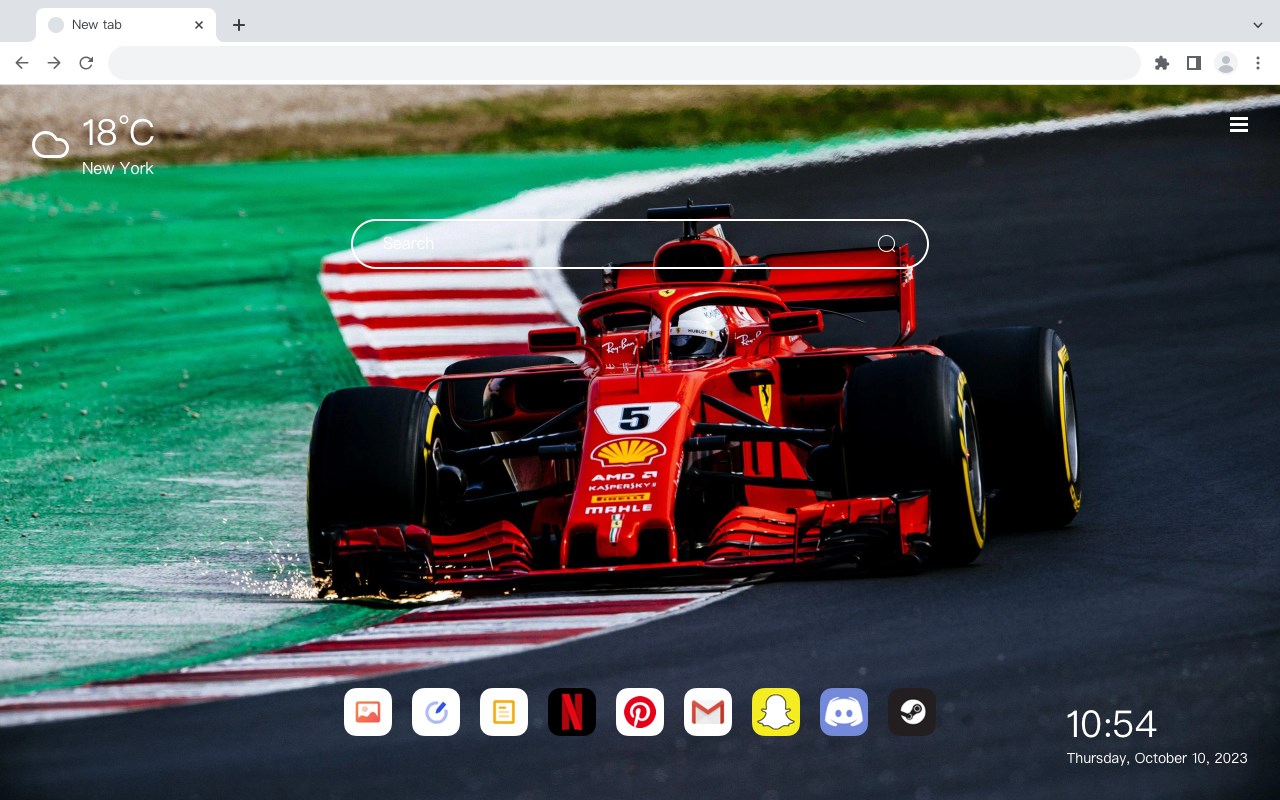Click the 10:54 clock display
The height and width of the screenshot is (800, 1280).
pyautogui.click(x=1111, y=724)
